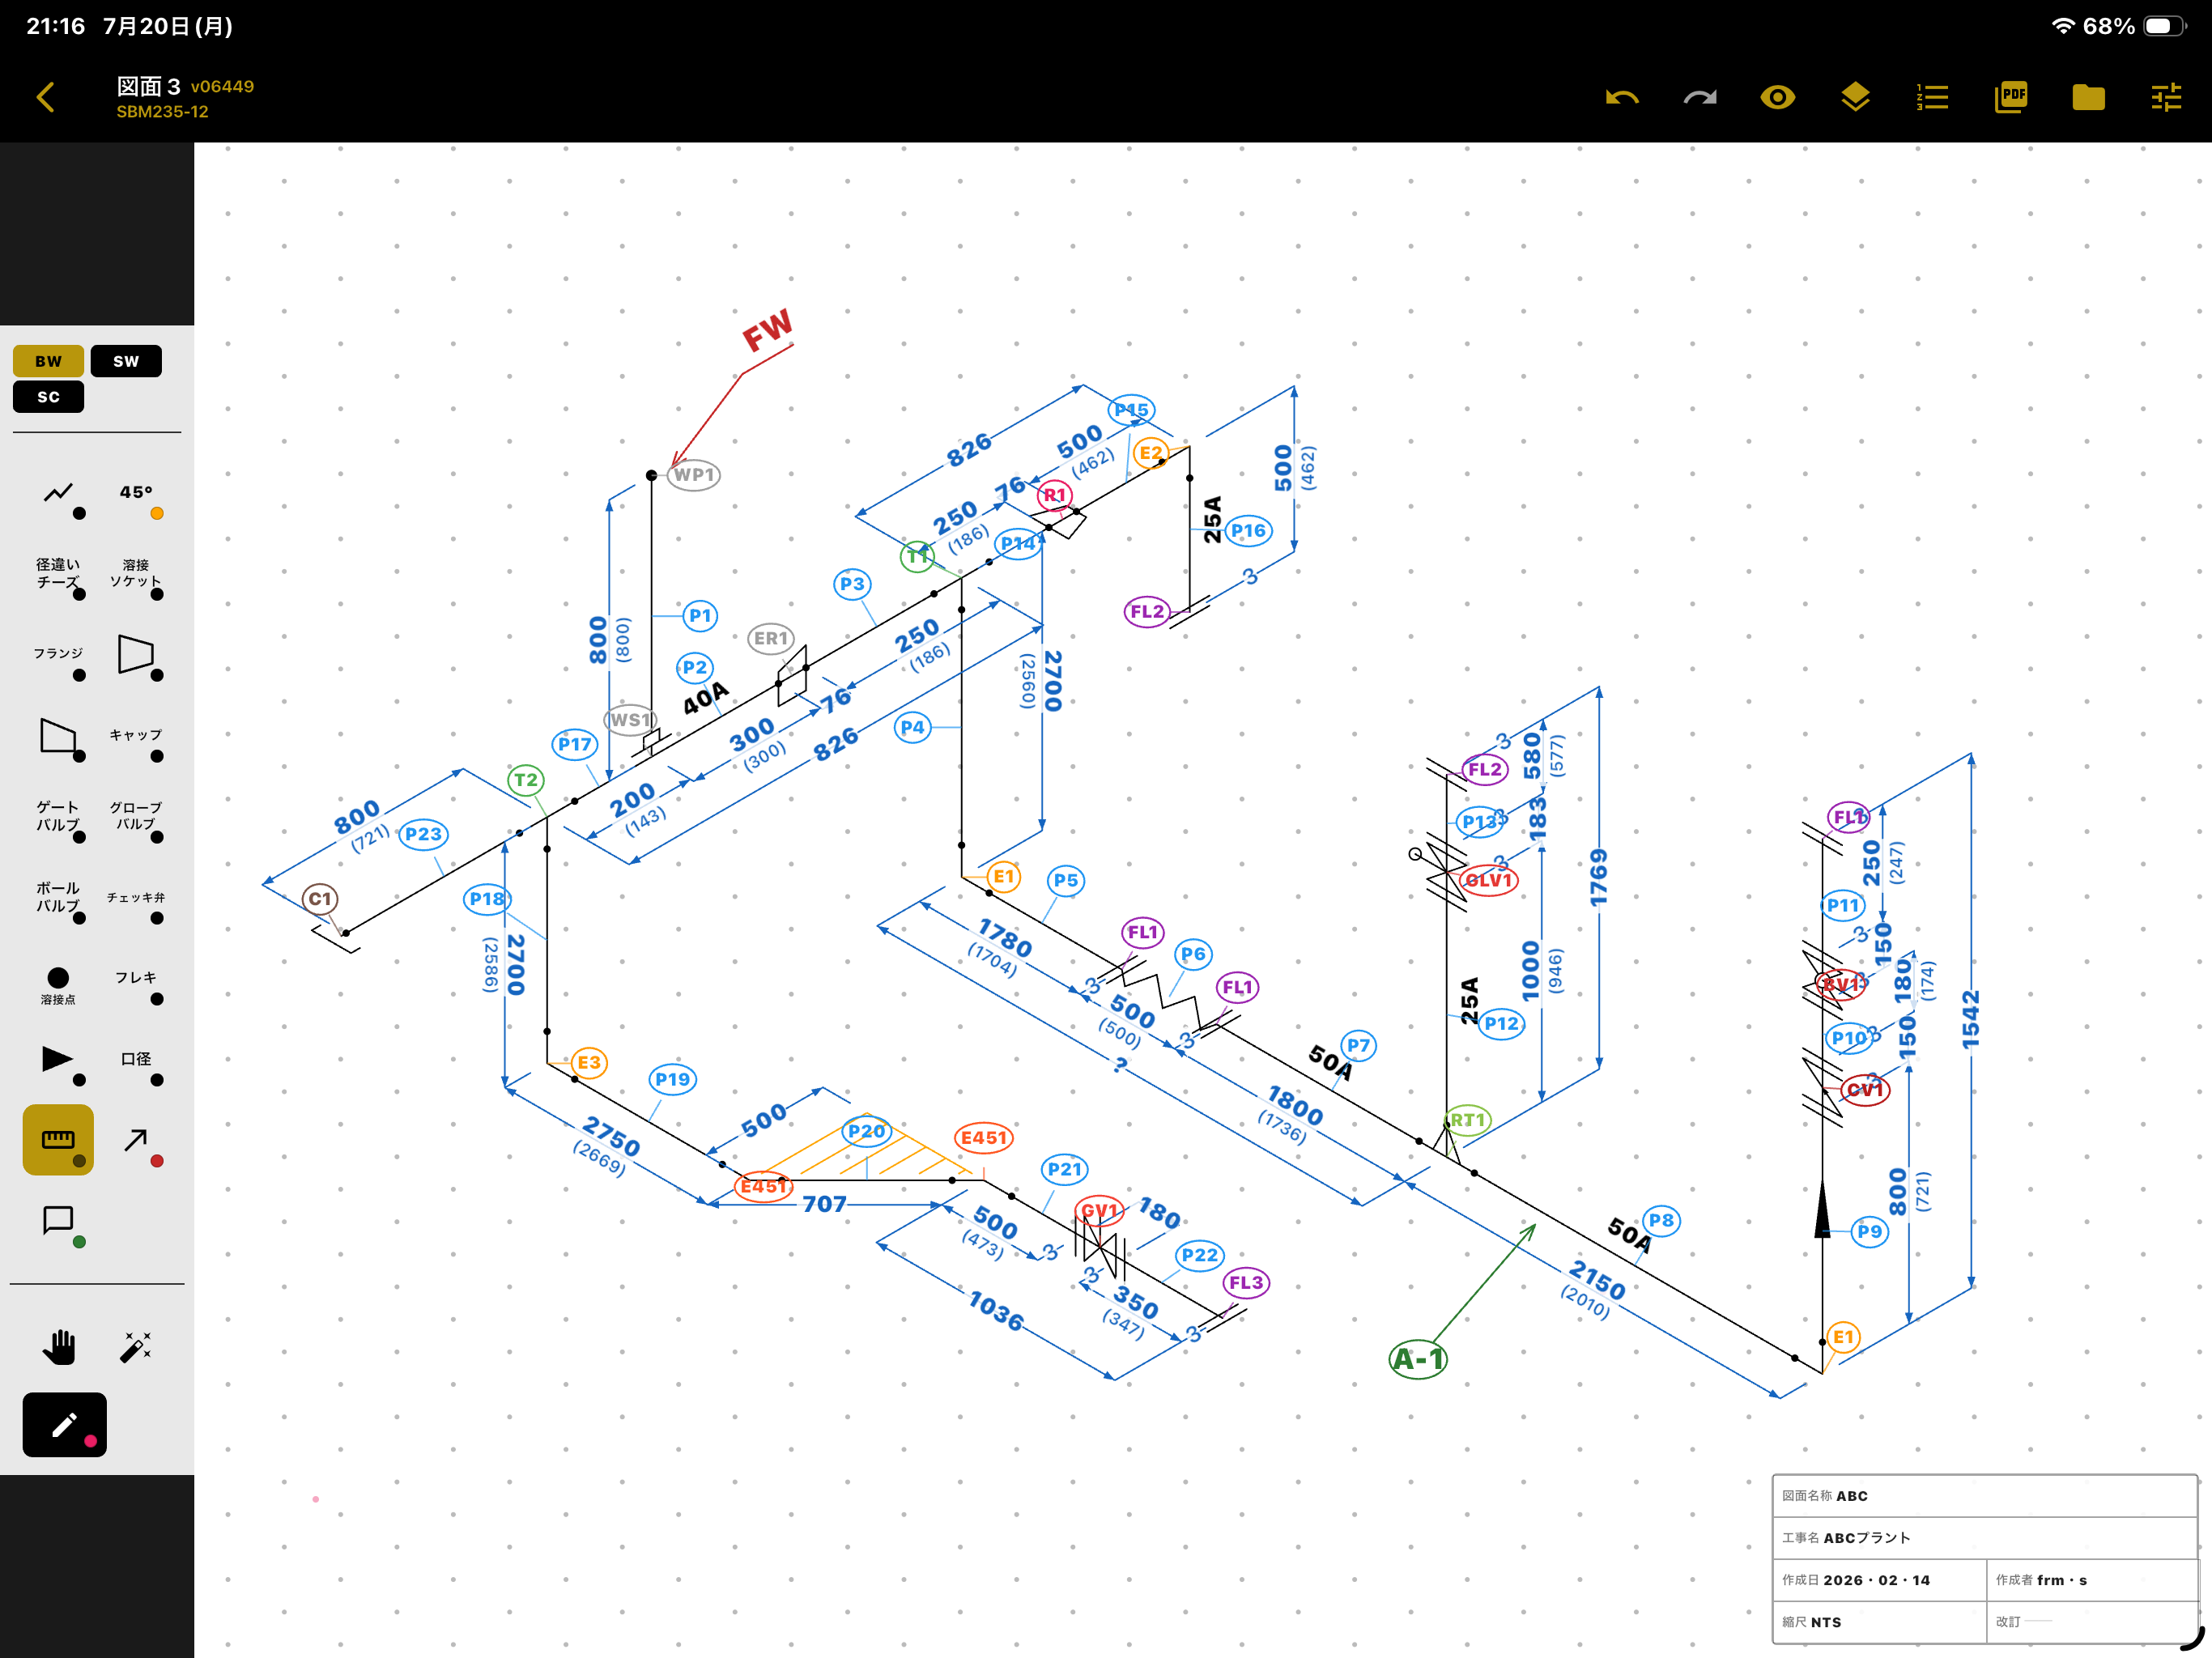2212x1658 pixels.
Task: Select the 1542 dimension text
Action: [1970, 1020]
